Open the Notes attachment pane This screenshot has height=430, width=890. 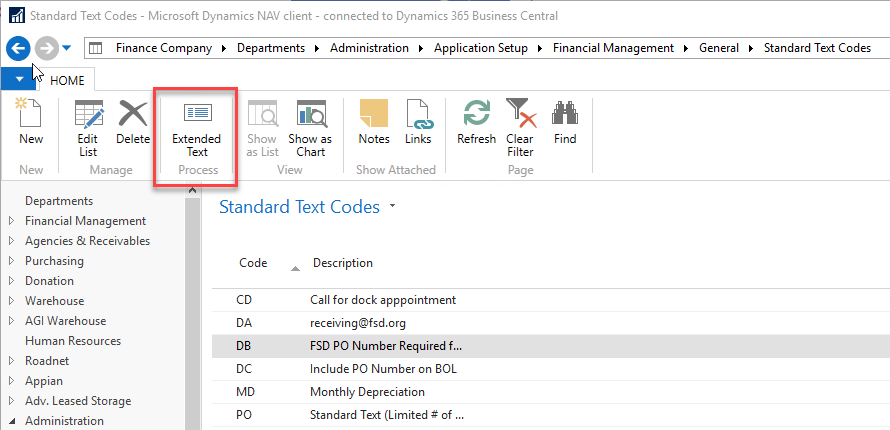pos(374,122)
